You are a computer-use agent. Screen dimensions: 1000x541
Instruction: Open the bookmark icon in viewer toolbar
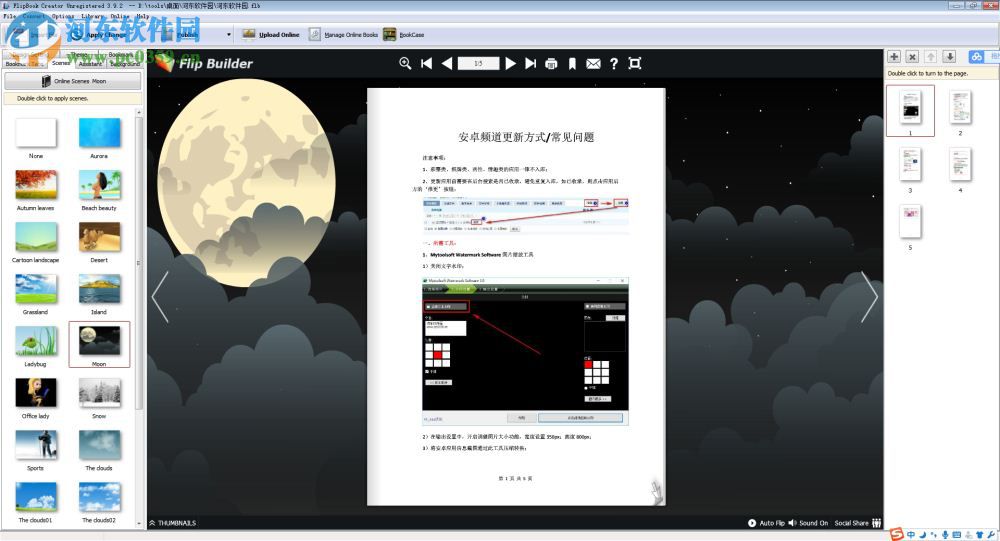(572, 63)
